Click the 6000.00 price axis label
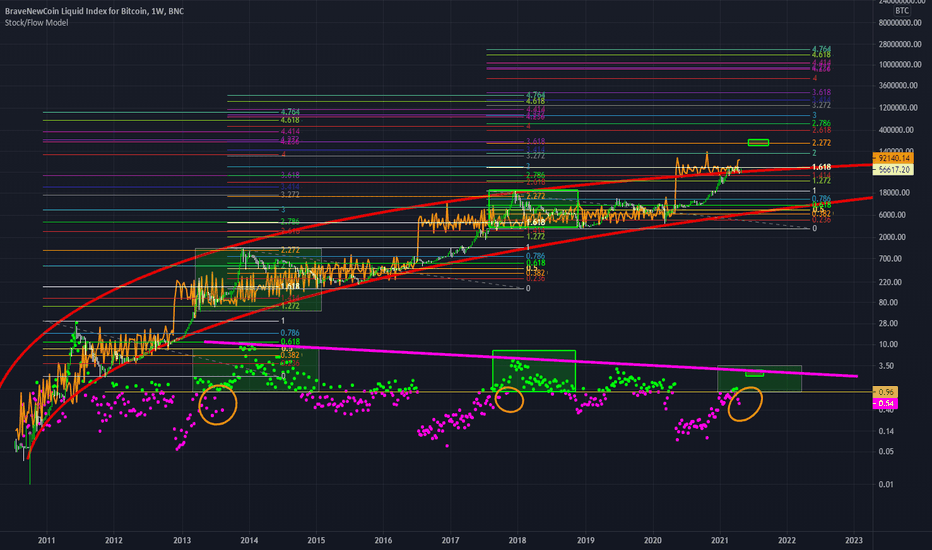 coord(892,215)
